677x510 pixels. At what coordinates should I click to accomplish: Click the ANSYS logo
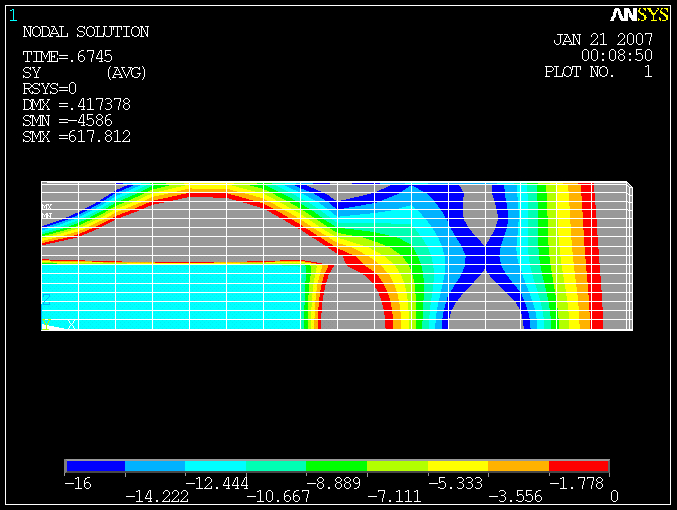coord(639,15)
